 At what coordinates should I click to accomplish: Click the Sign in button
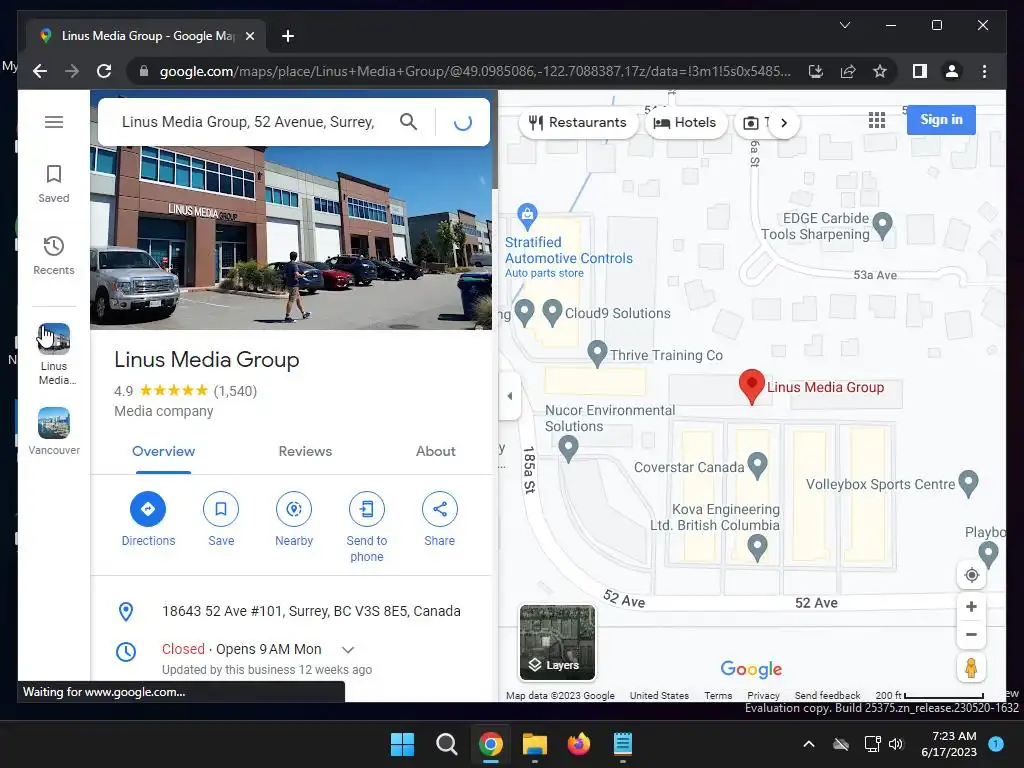(941, 120)
